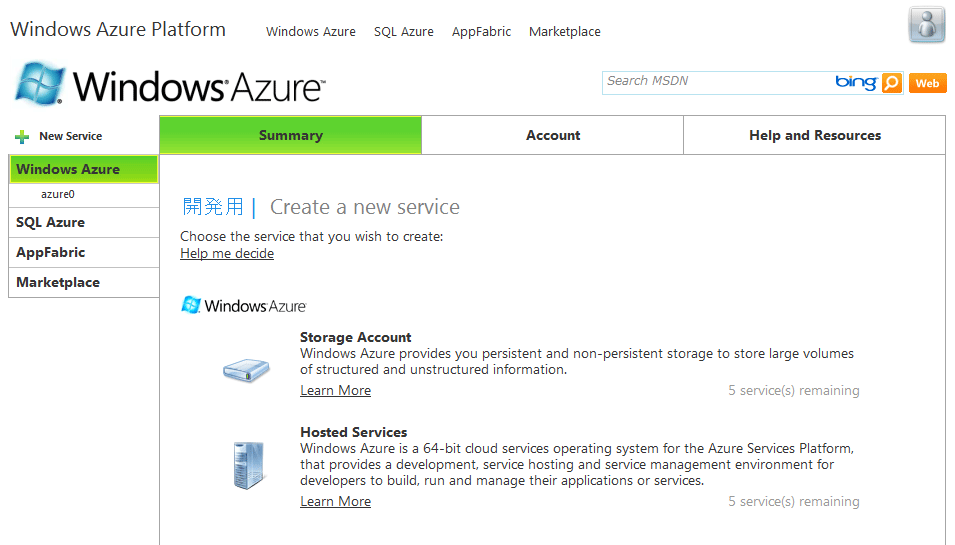Select SQL Azure in the sidebar
Screen dimensions: 955x545
tap(83, 222)
